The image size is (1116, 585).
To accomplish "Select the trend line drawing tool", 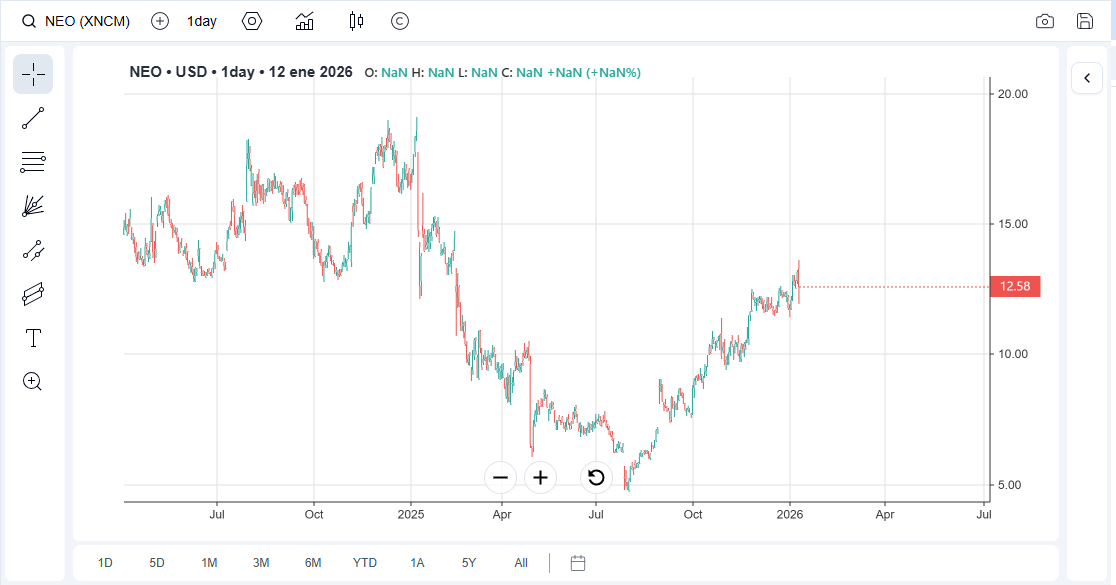I will 33,118.
